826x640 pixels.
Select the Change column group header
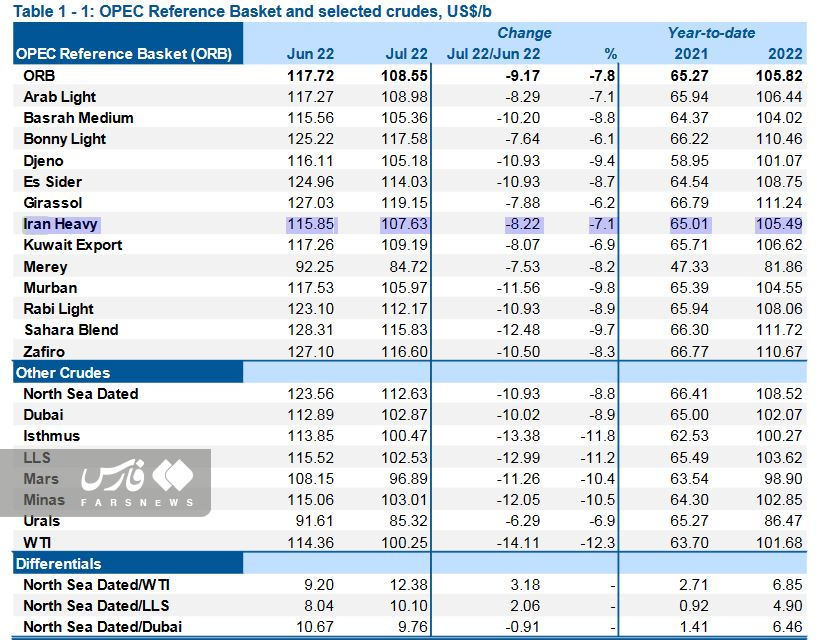524,33
